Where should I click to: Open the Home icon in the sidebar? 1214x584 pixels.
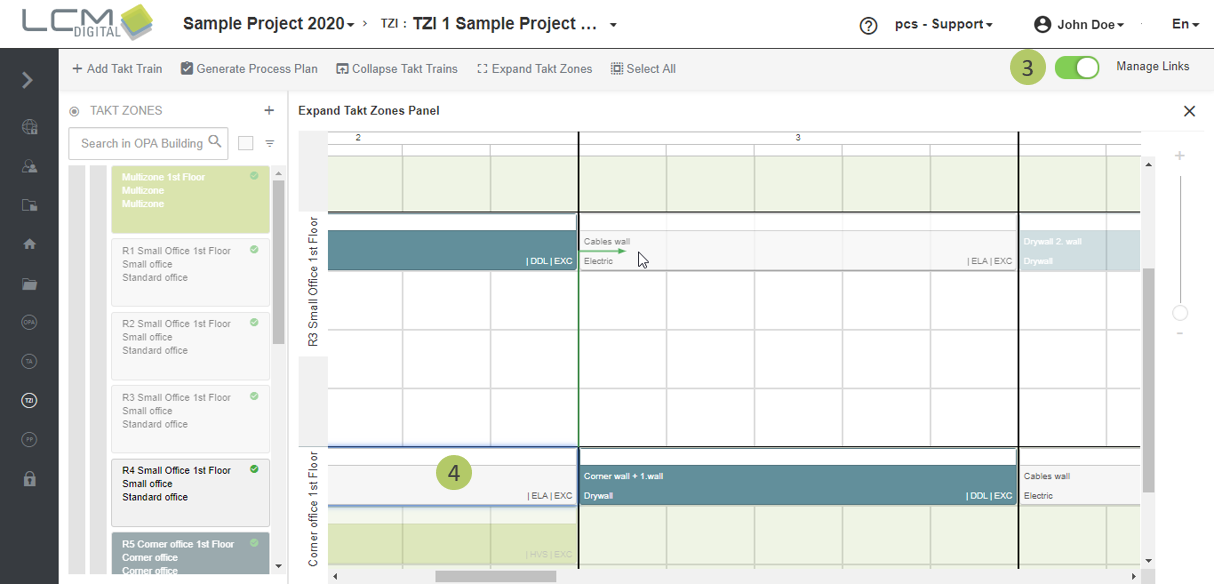pyautogui.click(x=29, y=244)
